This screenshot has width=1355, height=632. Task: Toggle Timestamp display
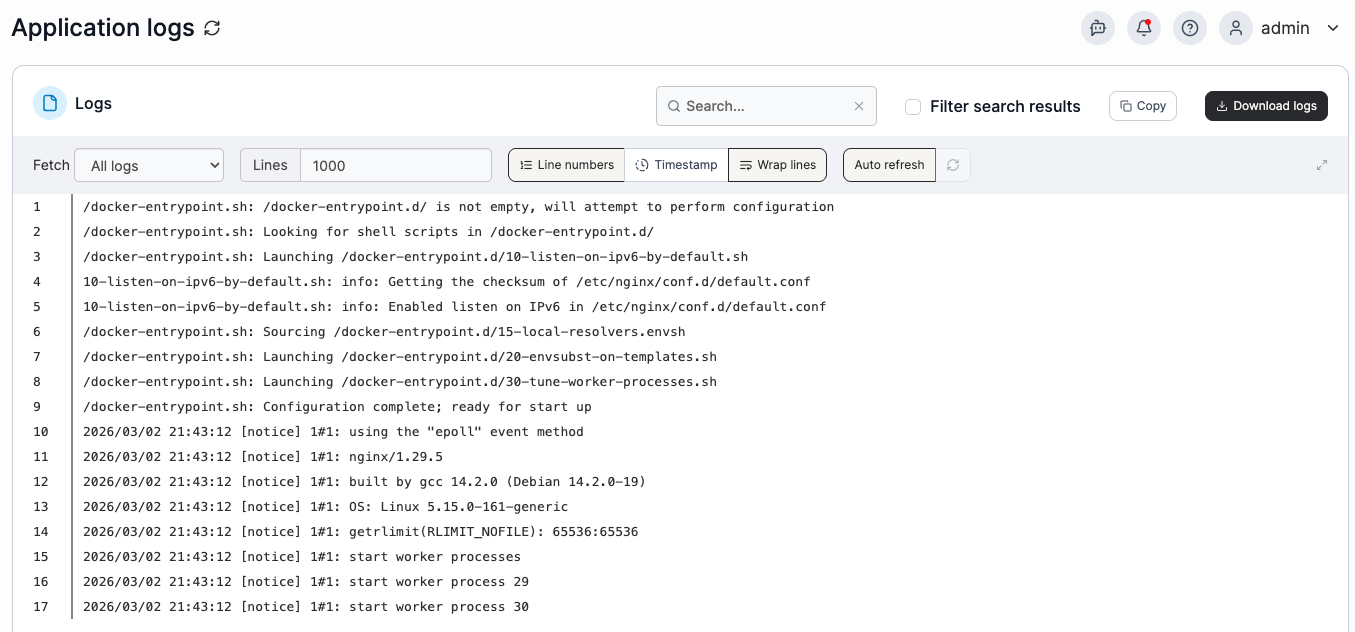click(677, 165)
